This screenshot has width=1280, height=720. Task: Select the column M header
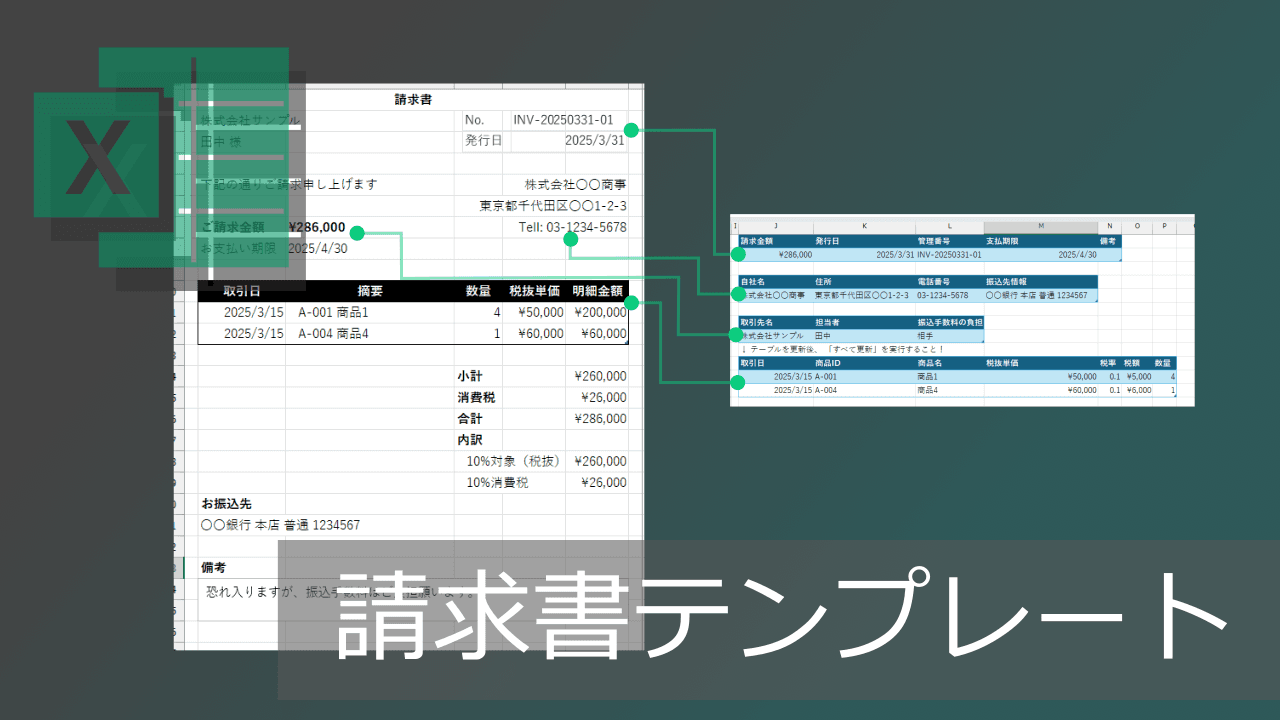coord(1041,226)
